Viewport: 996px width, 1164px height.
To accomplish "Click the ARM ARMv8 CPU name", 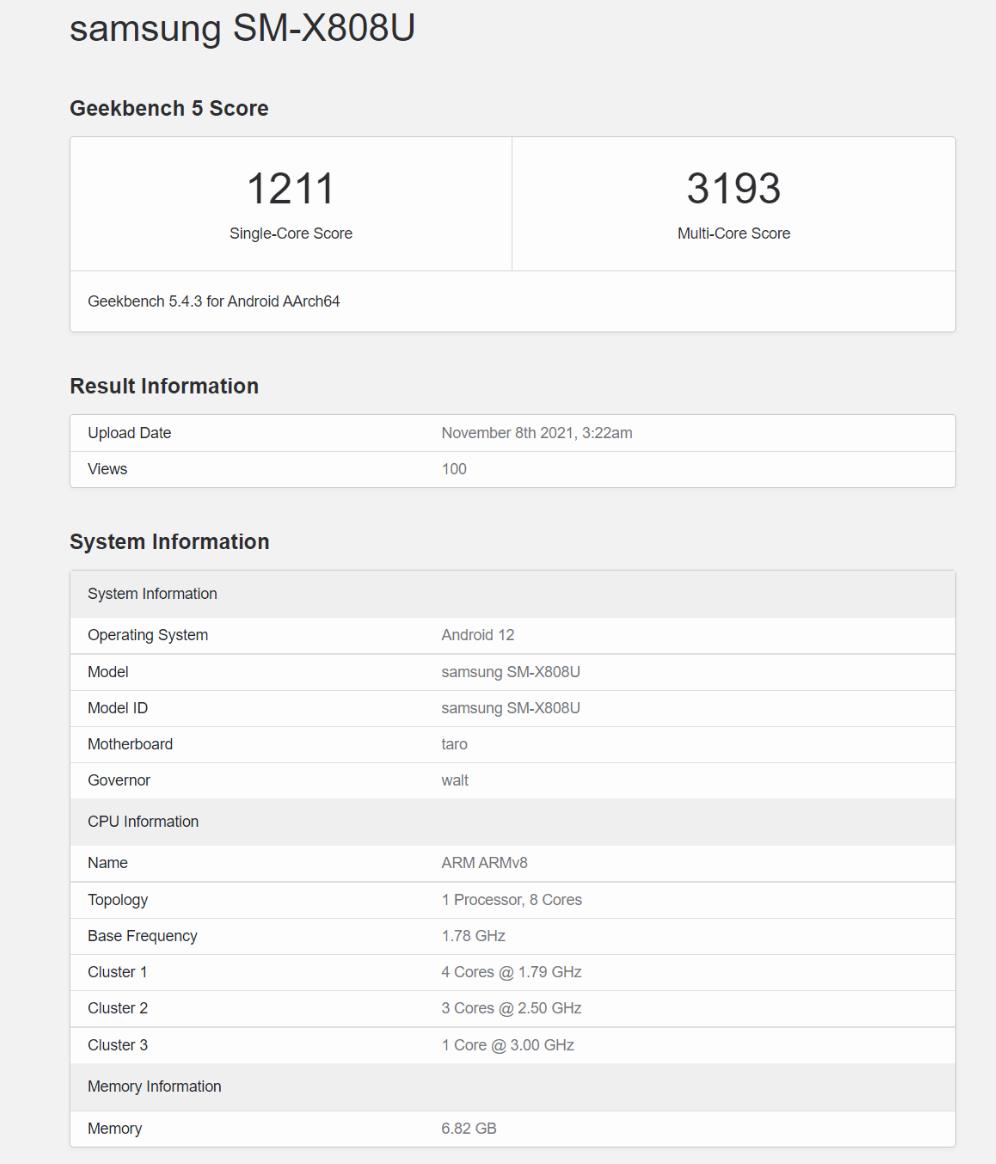I will [484, 863].
